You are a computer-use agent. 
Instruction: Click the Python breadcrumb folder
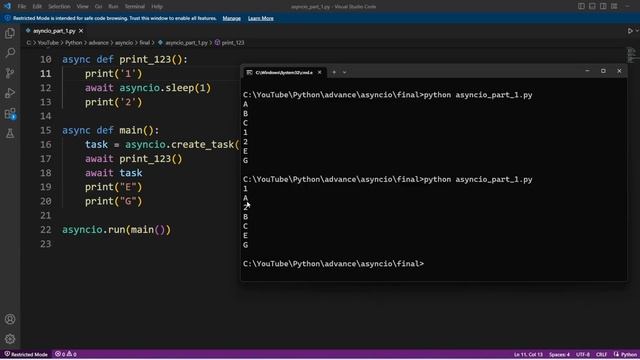tap(74, 42)
